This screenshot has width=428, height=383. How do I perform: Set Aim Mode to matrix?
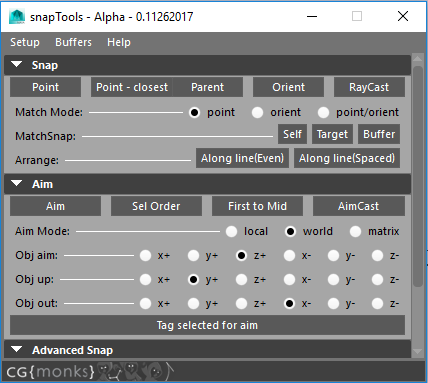click(x=355, y=231)
